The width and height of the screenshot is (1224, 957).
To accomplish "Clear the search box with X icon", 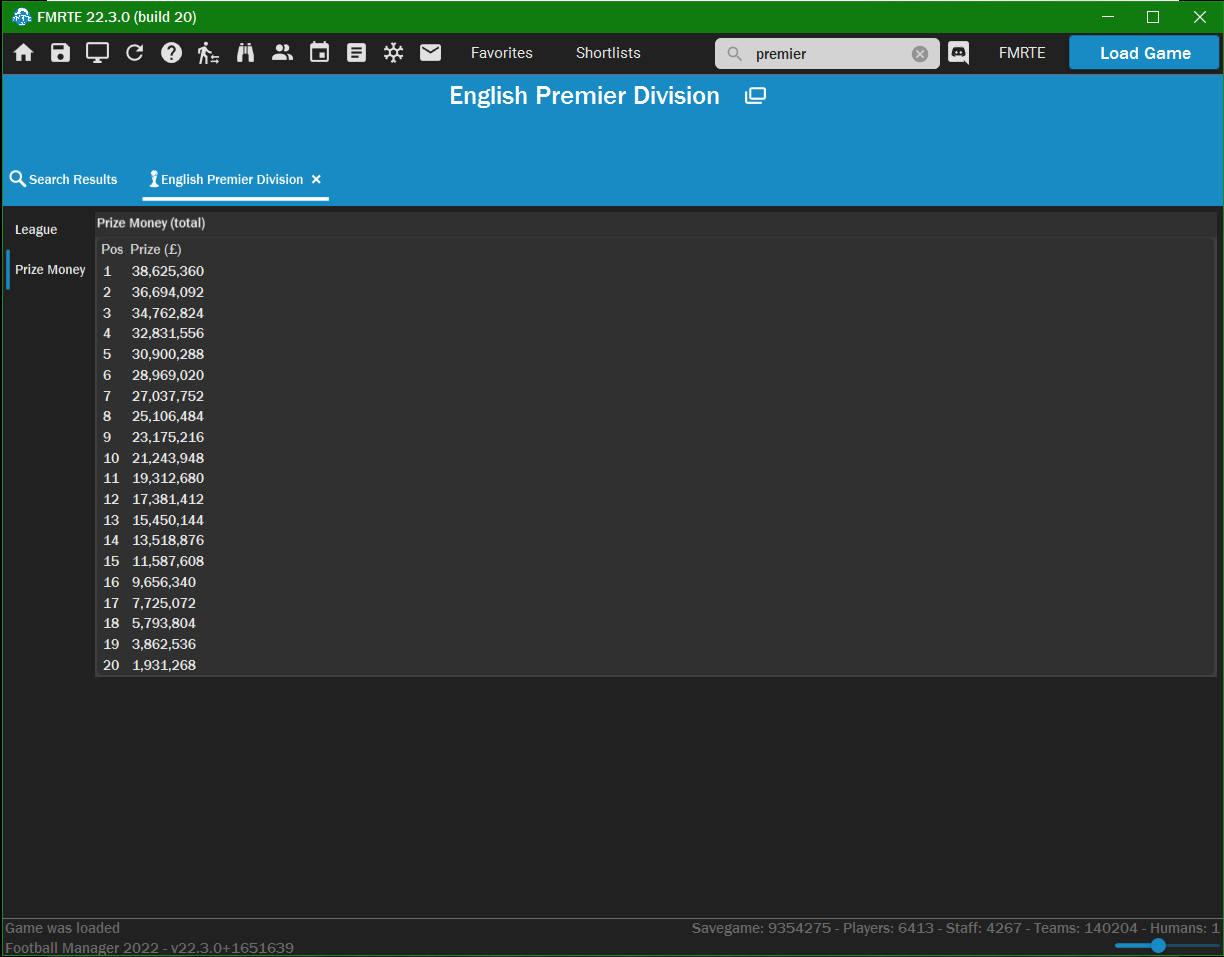I will [920, 54].
